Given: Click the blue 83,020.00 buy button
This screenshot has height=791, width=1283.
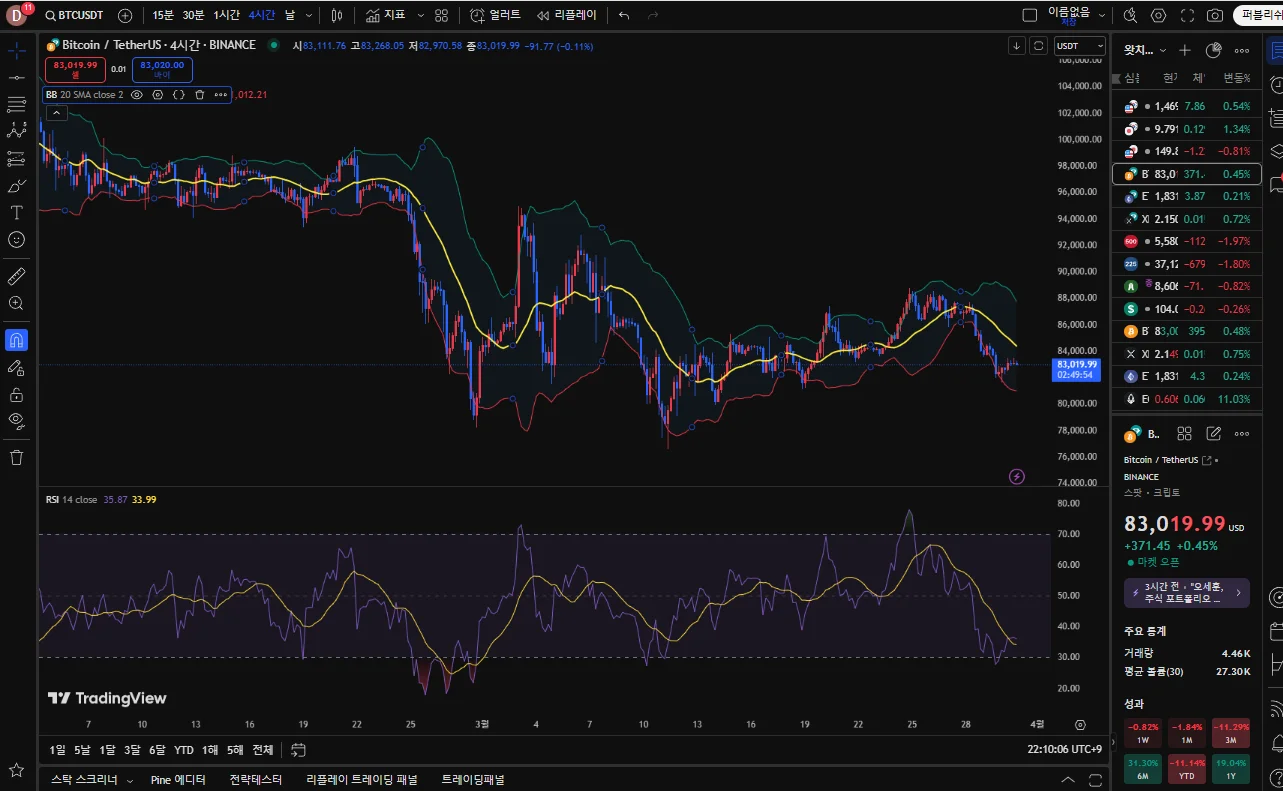Looking at the screenshot, I should pyautogui.click(x=162, y=69).
